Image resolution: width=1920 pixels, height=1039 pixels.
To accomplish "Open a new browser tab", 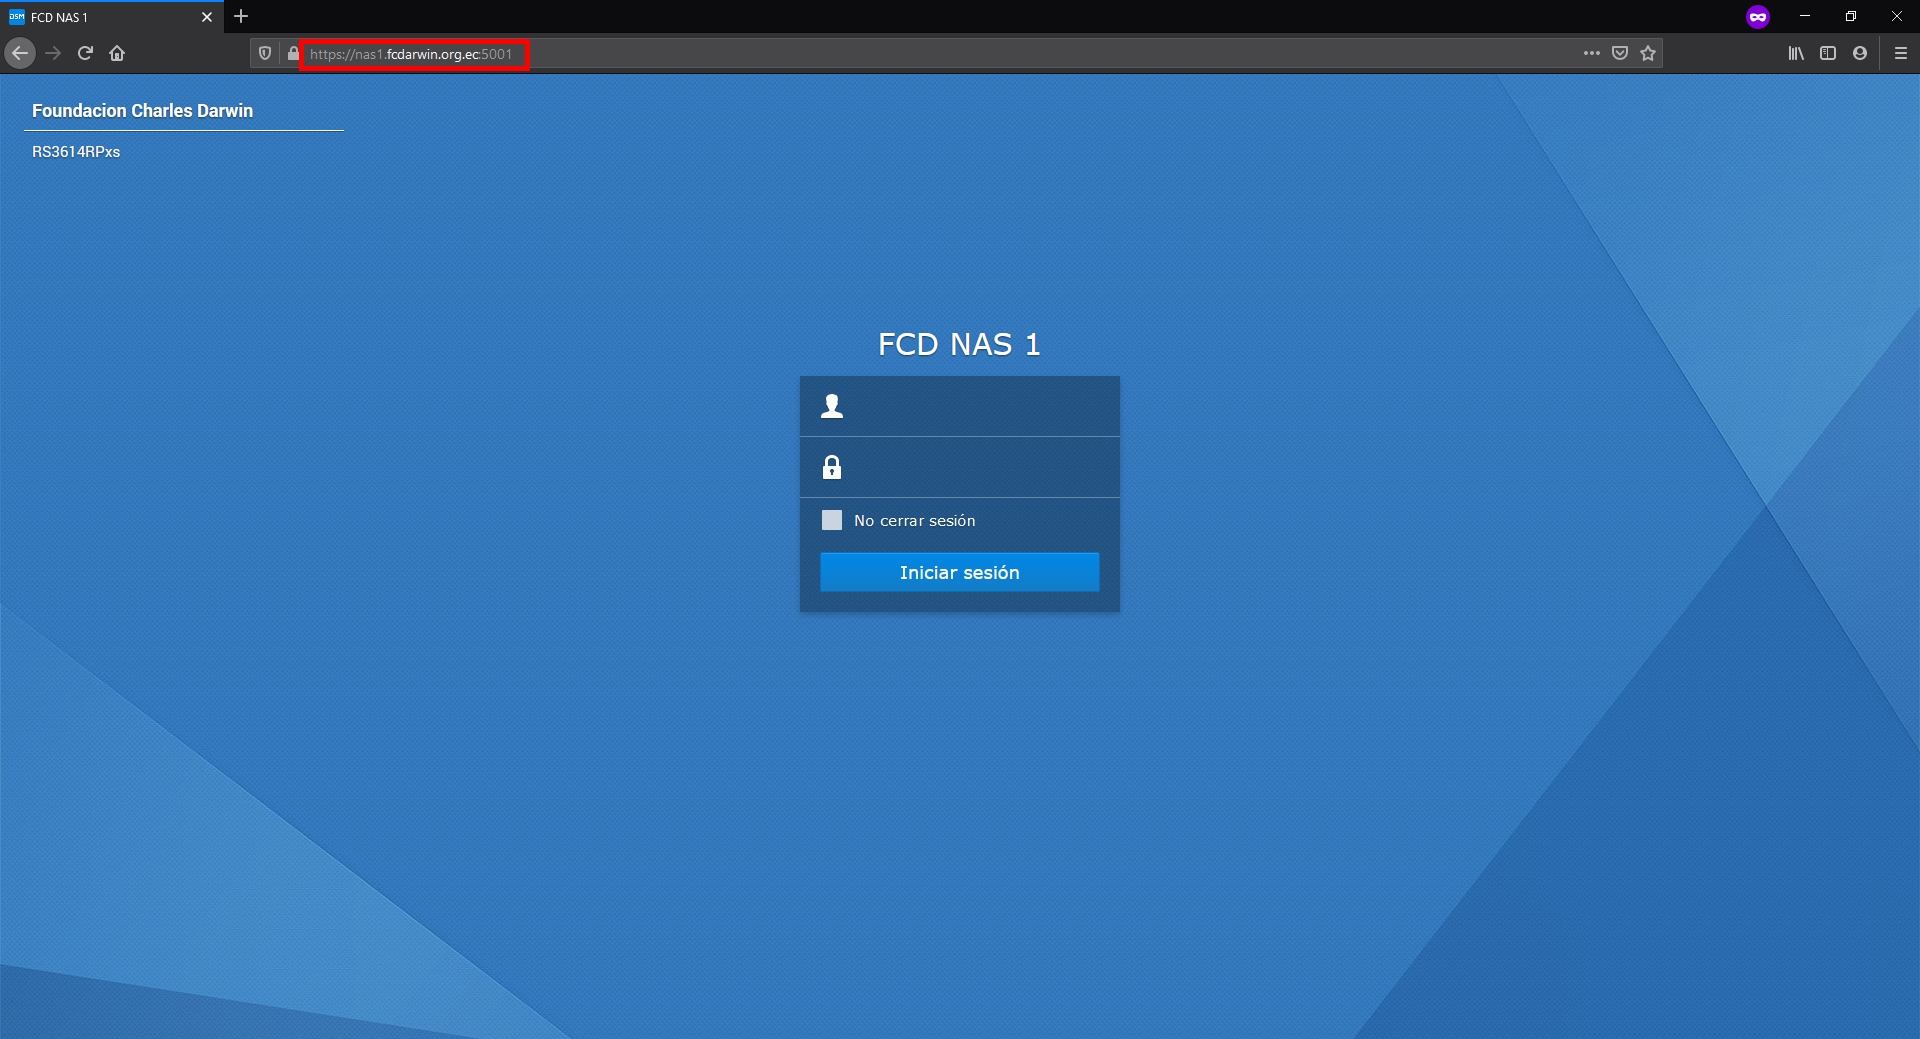I will [x=241, y=16].
